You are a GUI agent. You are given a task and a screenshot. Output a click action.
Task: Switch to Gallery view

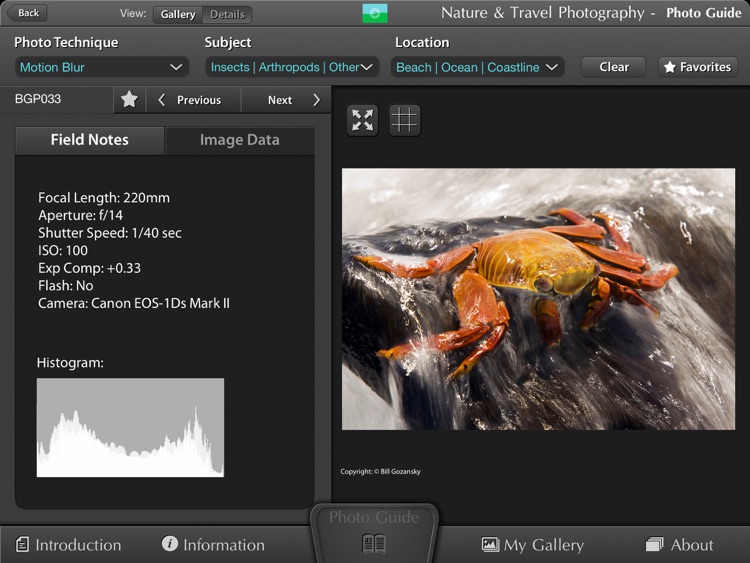(178, 14)
